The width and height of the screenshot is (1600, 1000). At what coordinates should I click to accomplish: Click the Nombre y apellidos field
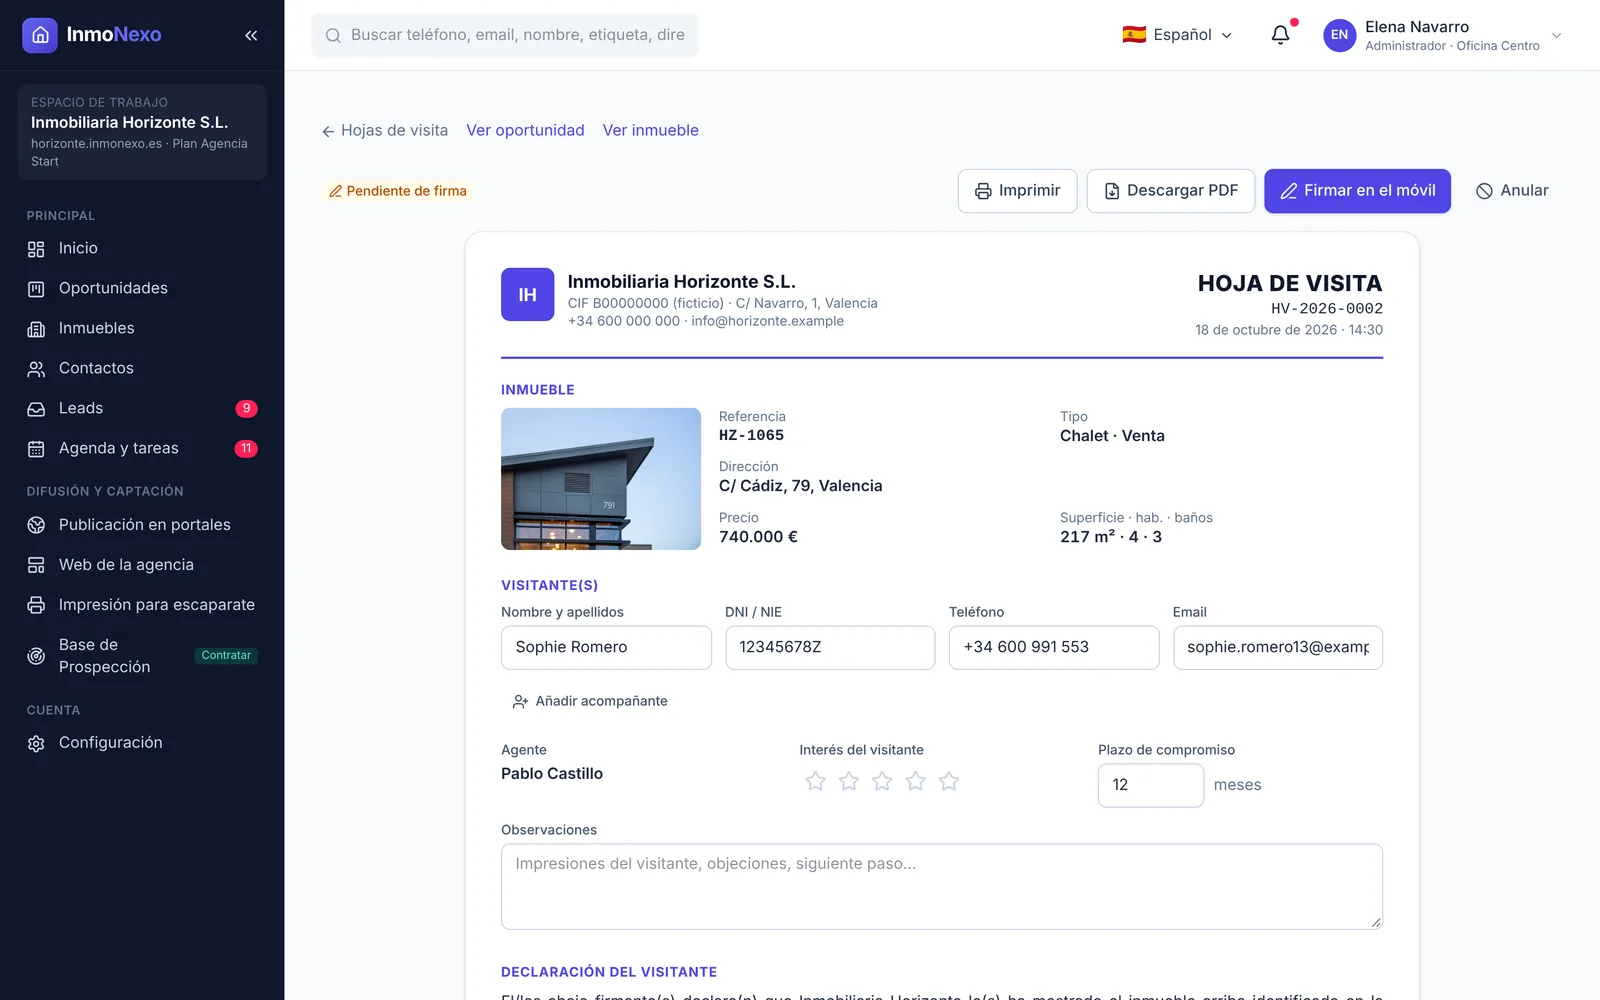tap(606, 648)
